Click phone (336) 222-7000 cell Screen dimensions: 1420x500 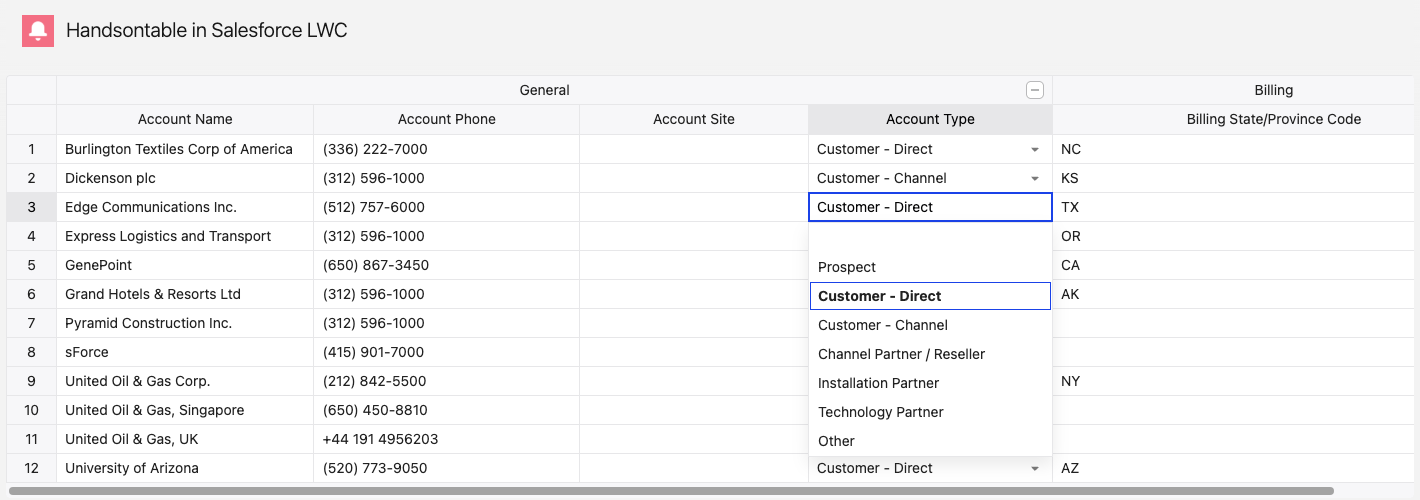point(447,149)
